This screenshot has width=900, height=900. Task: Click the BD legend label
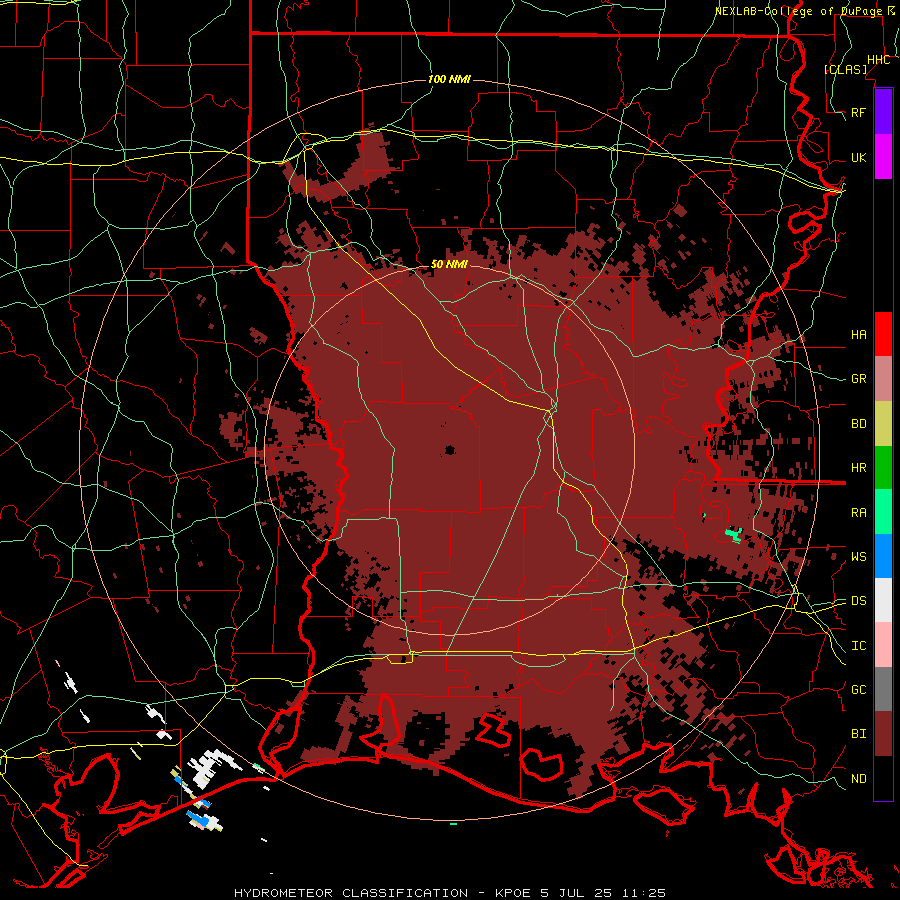click(x=858, y=424)
